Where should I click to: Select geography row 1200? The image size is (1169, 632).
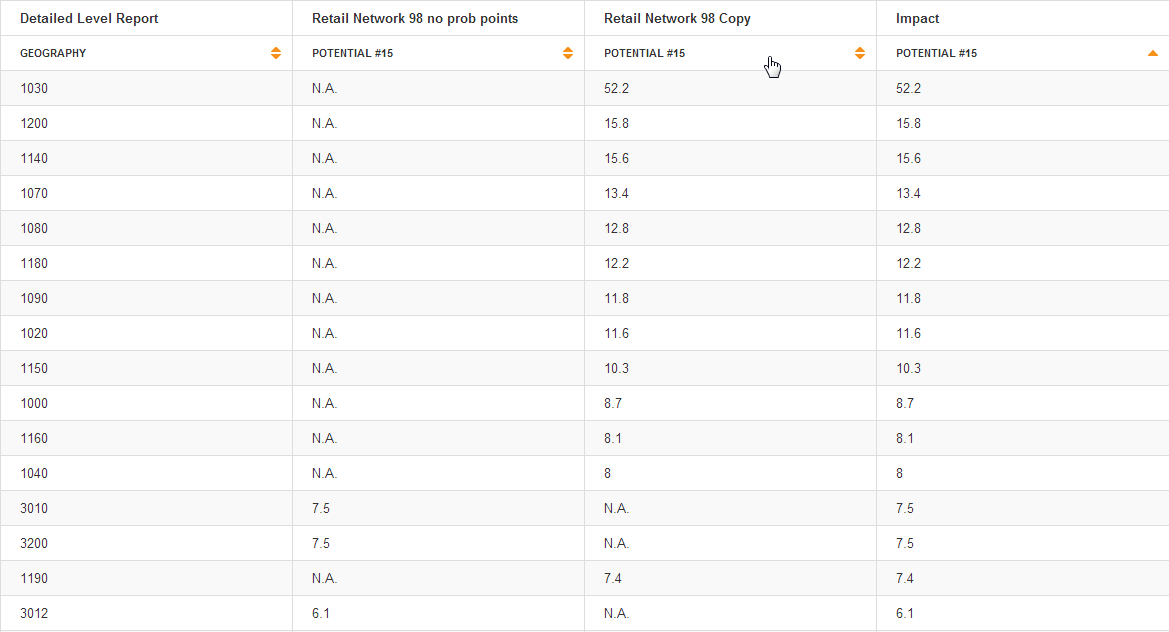(34, 124)
